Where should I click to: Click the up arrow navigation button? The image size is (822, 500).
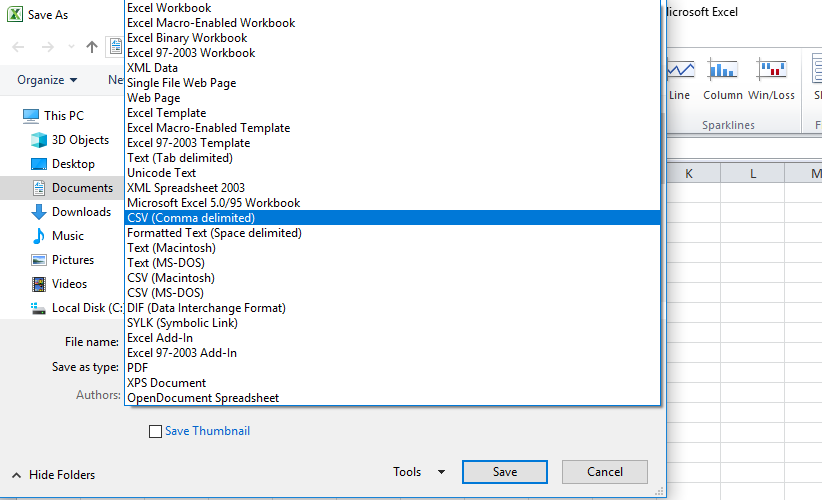click(x=92, y=46)
